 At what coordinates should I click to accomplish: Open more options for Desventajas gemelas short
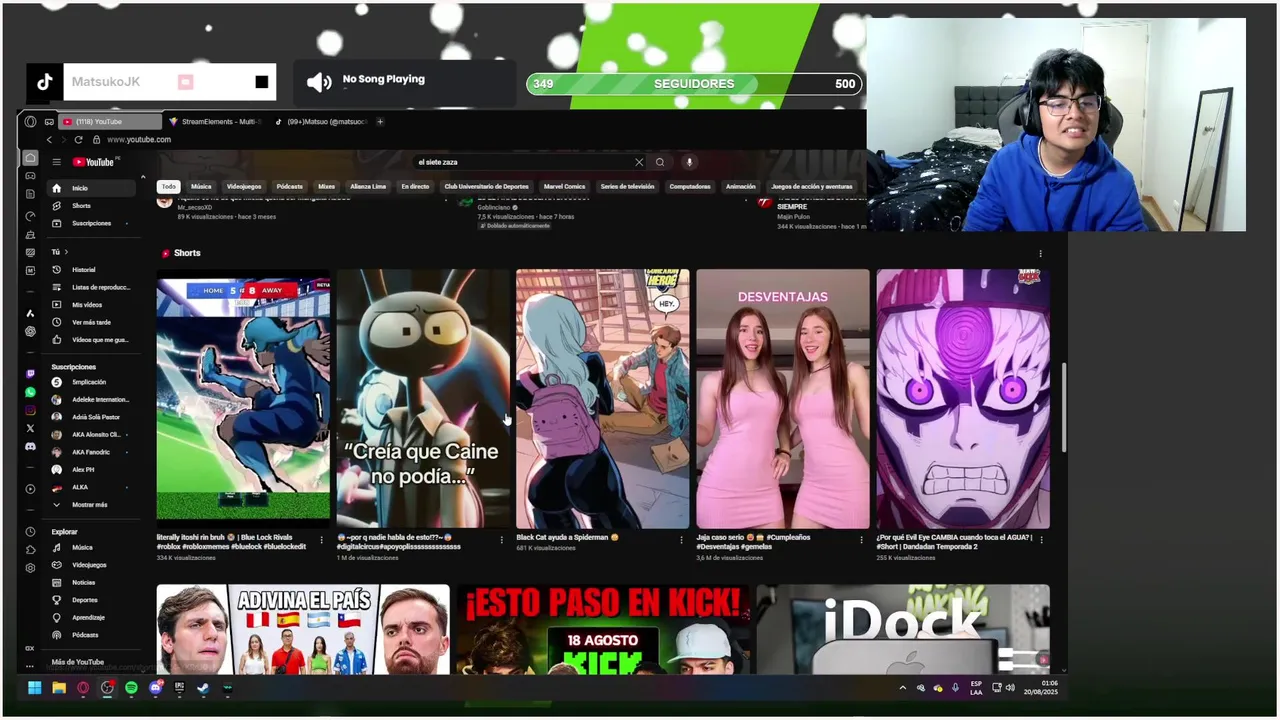861,540
